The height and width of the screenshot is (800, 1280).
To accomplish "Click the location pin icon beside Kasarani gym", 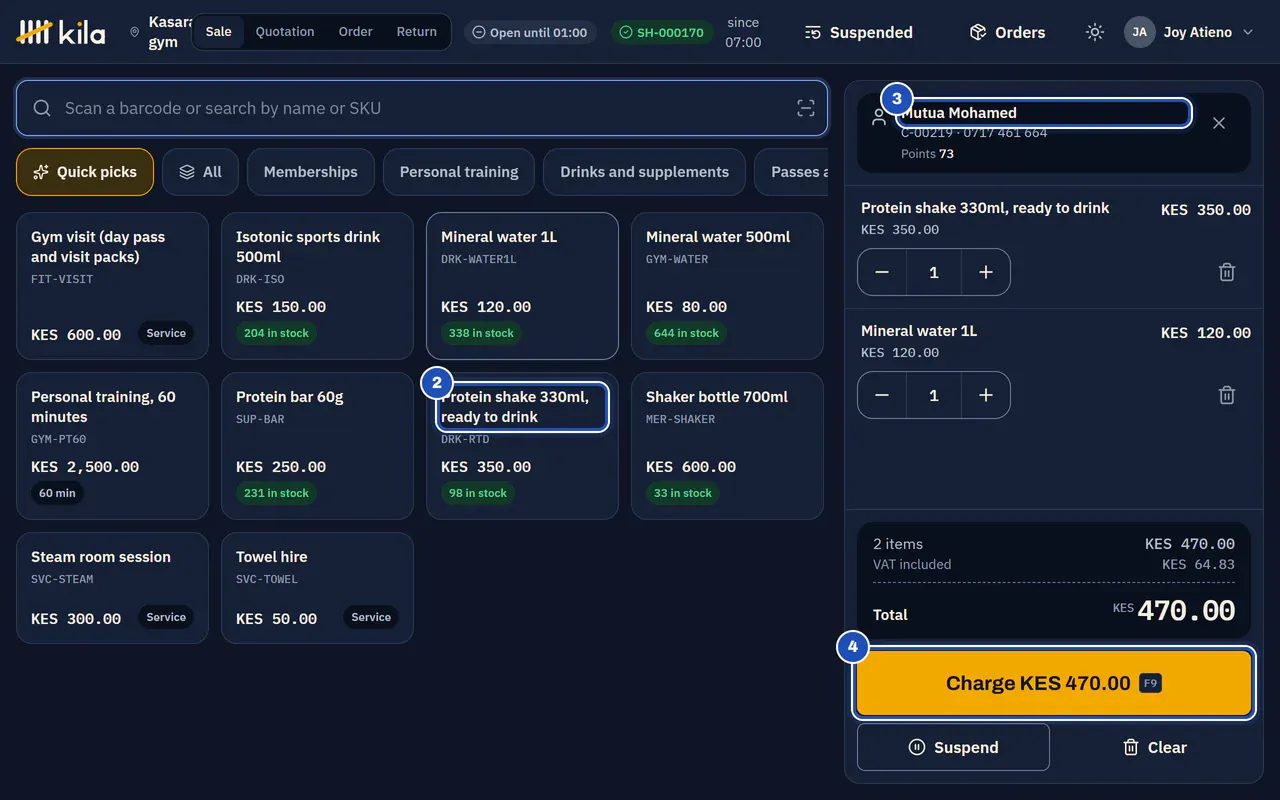I will pos(135,33).
